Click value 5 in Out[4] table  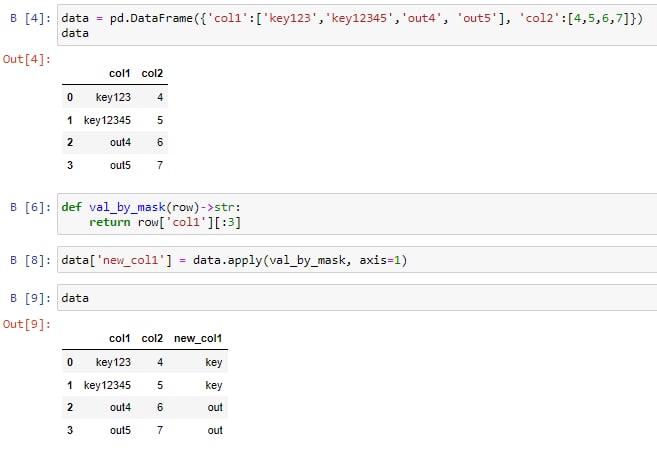(160, 120)
